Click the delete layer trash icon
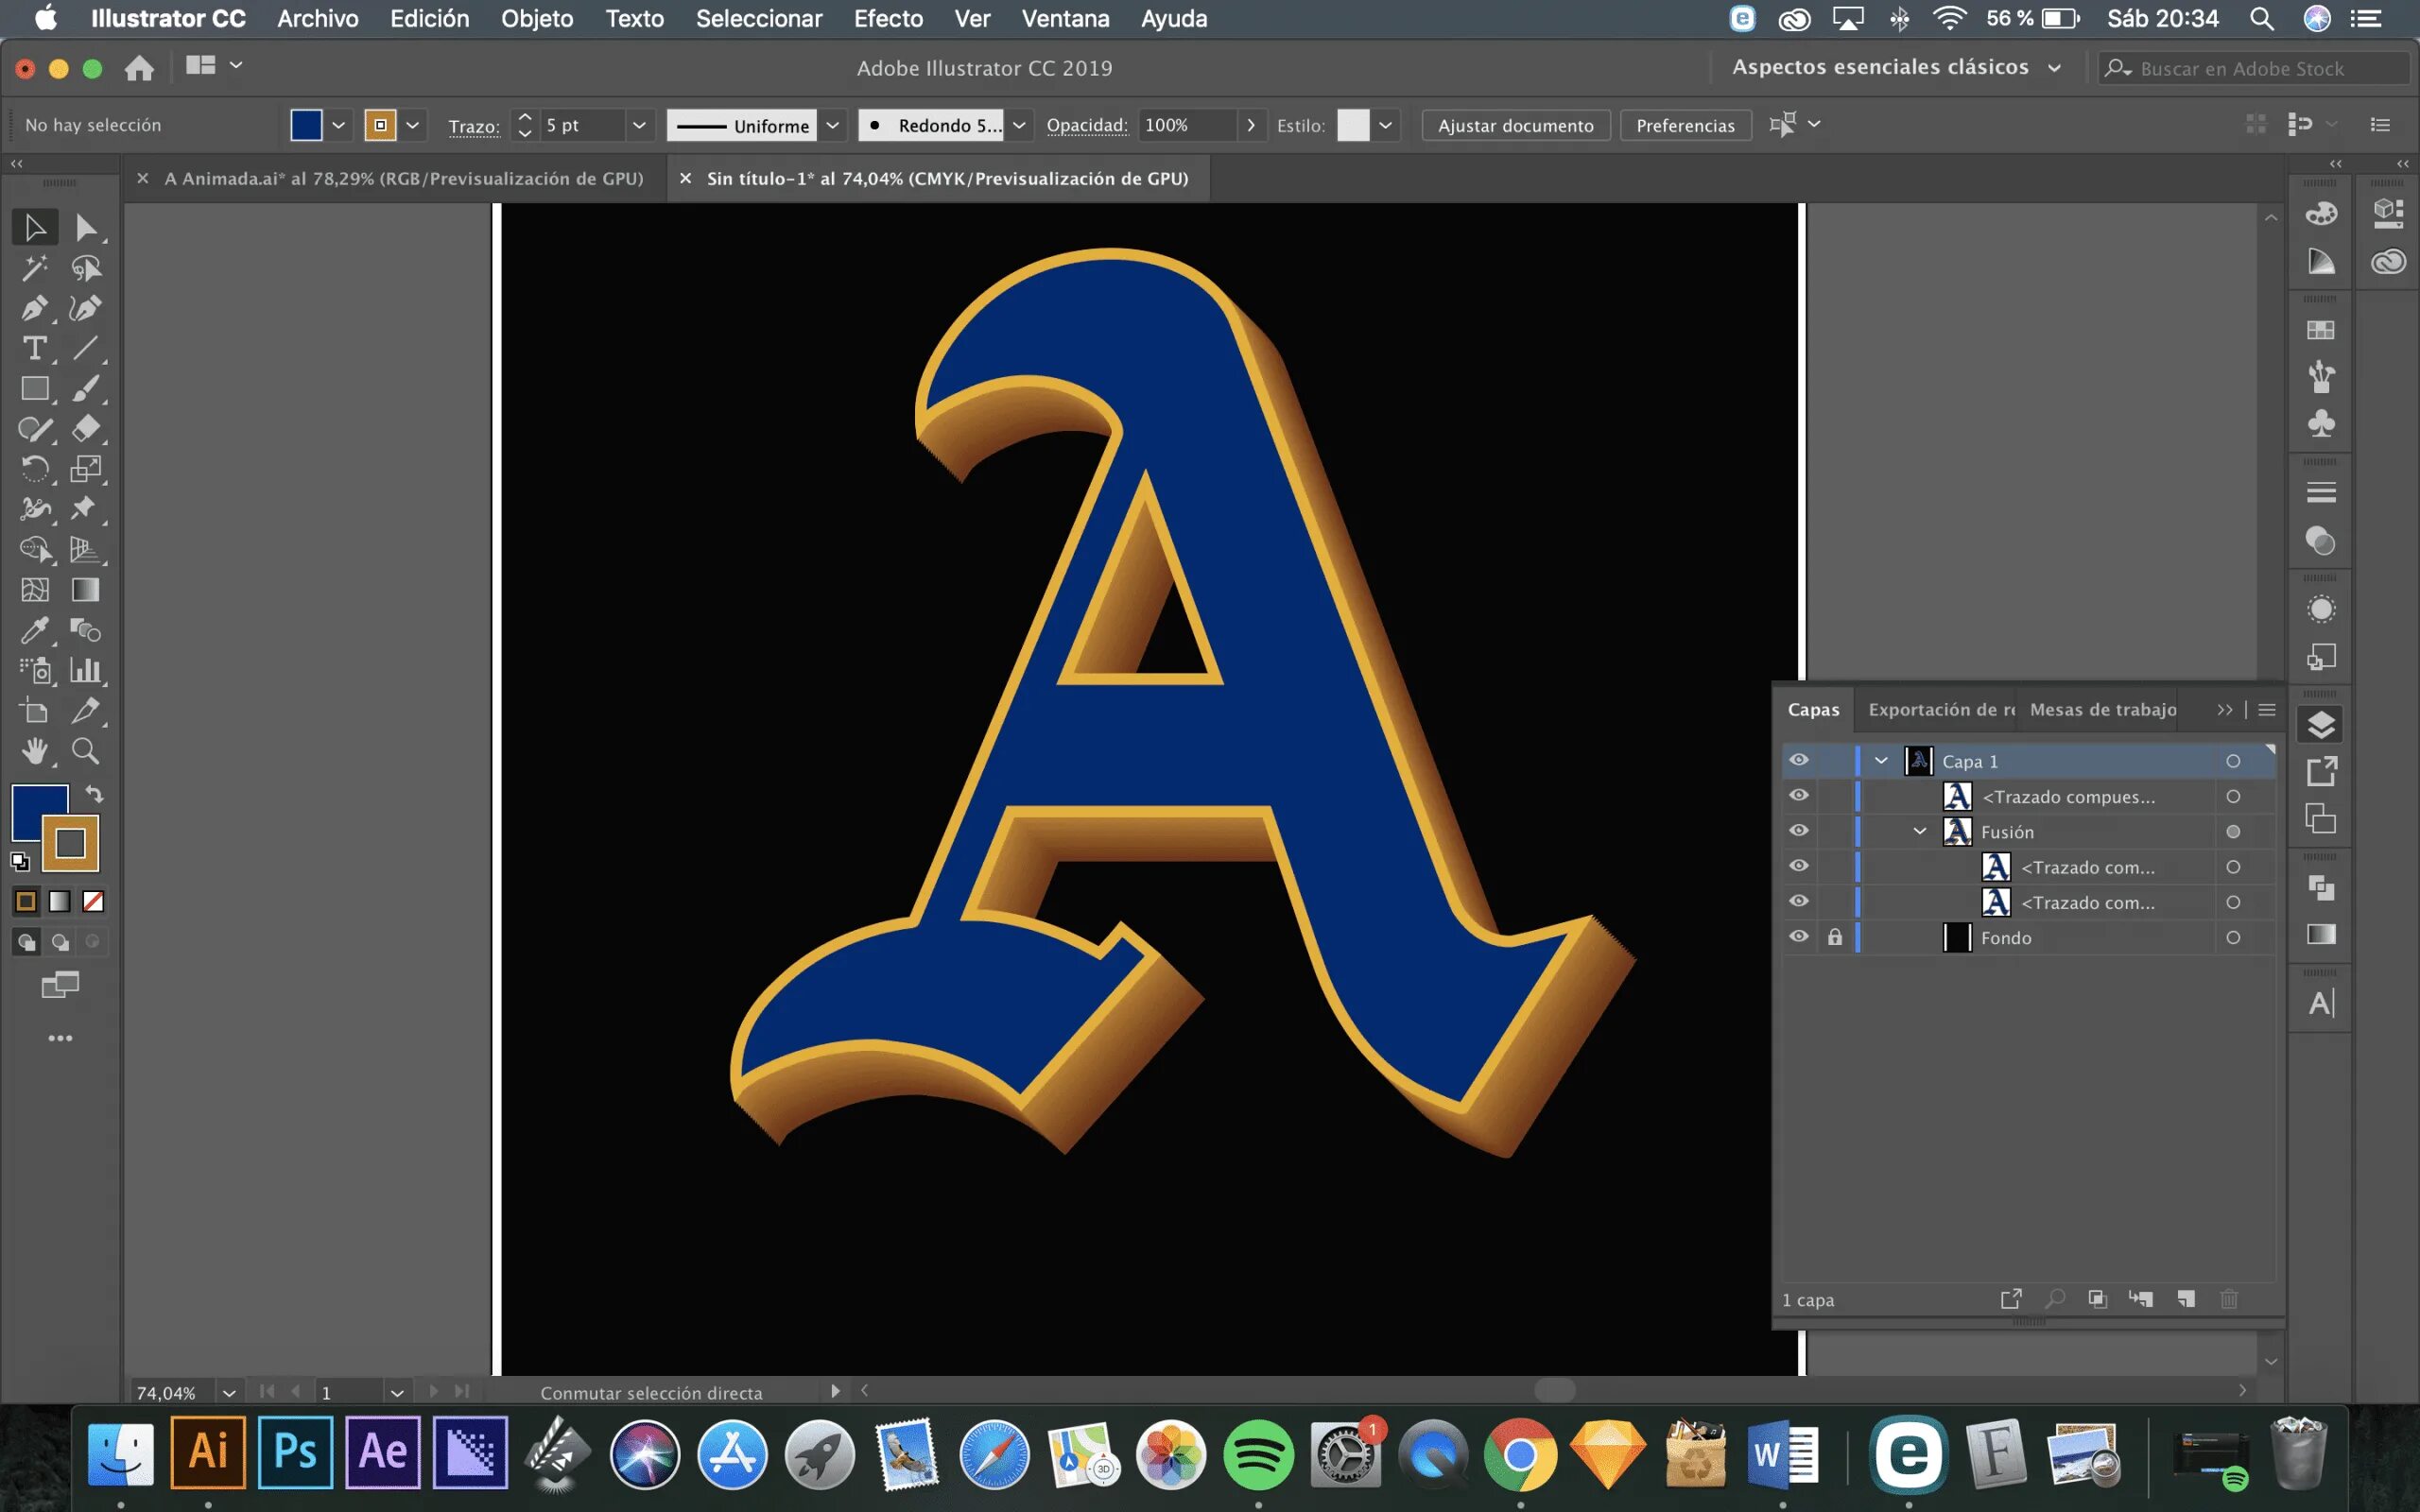This screenshot has width=2420, height=1512. [2229, 1299]
